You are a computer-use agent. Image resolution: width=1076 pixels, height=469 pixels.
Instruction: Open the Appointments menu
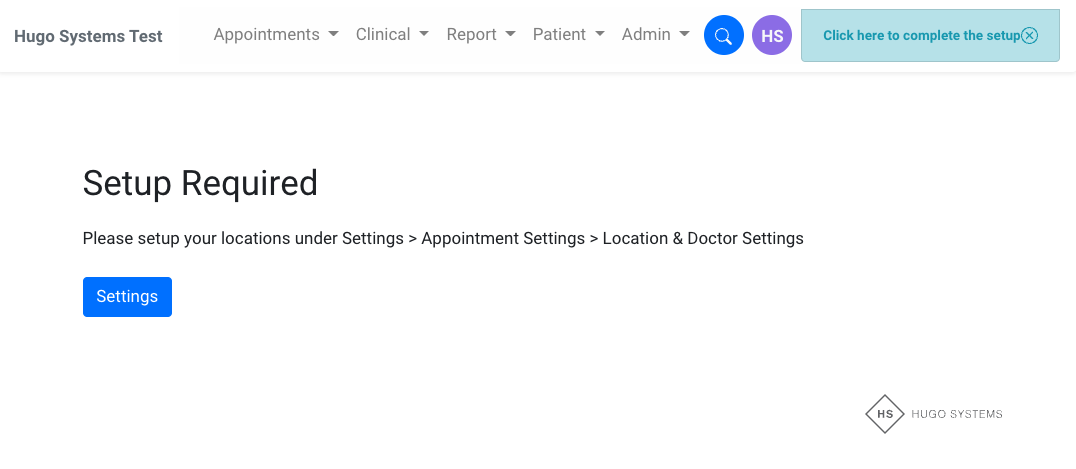(267, 34)
